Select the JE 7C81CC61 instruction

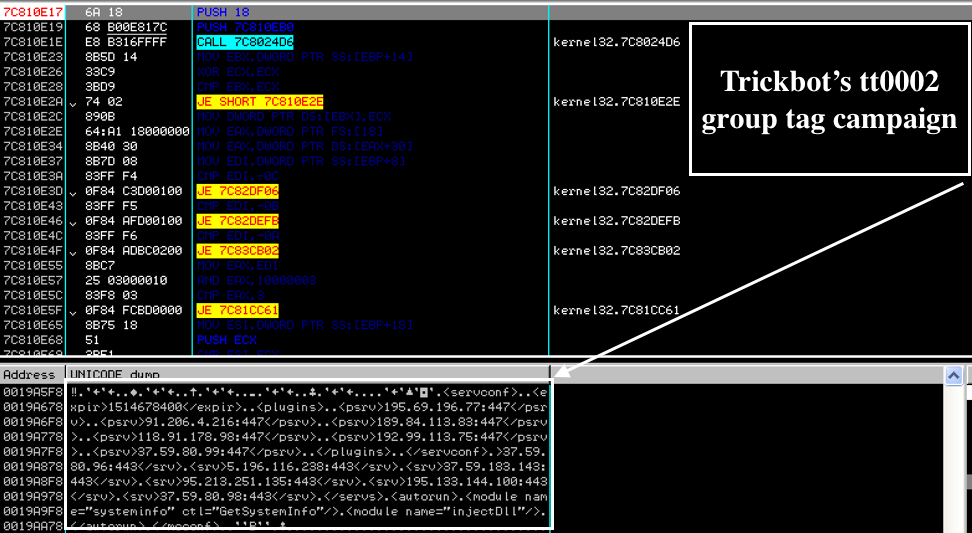point(238,310)
